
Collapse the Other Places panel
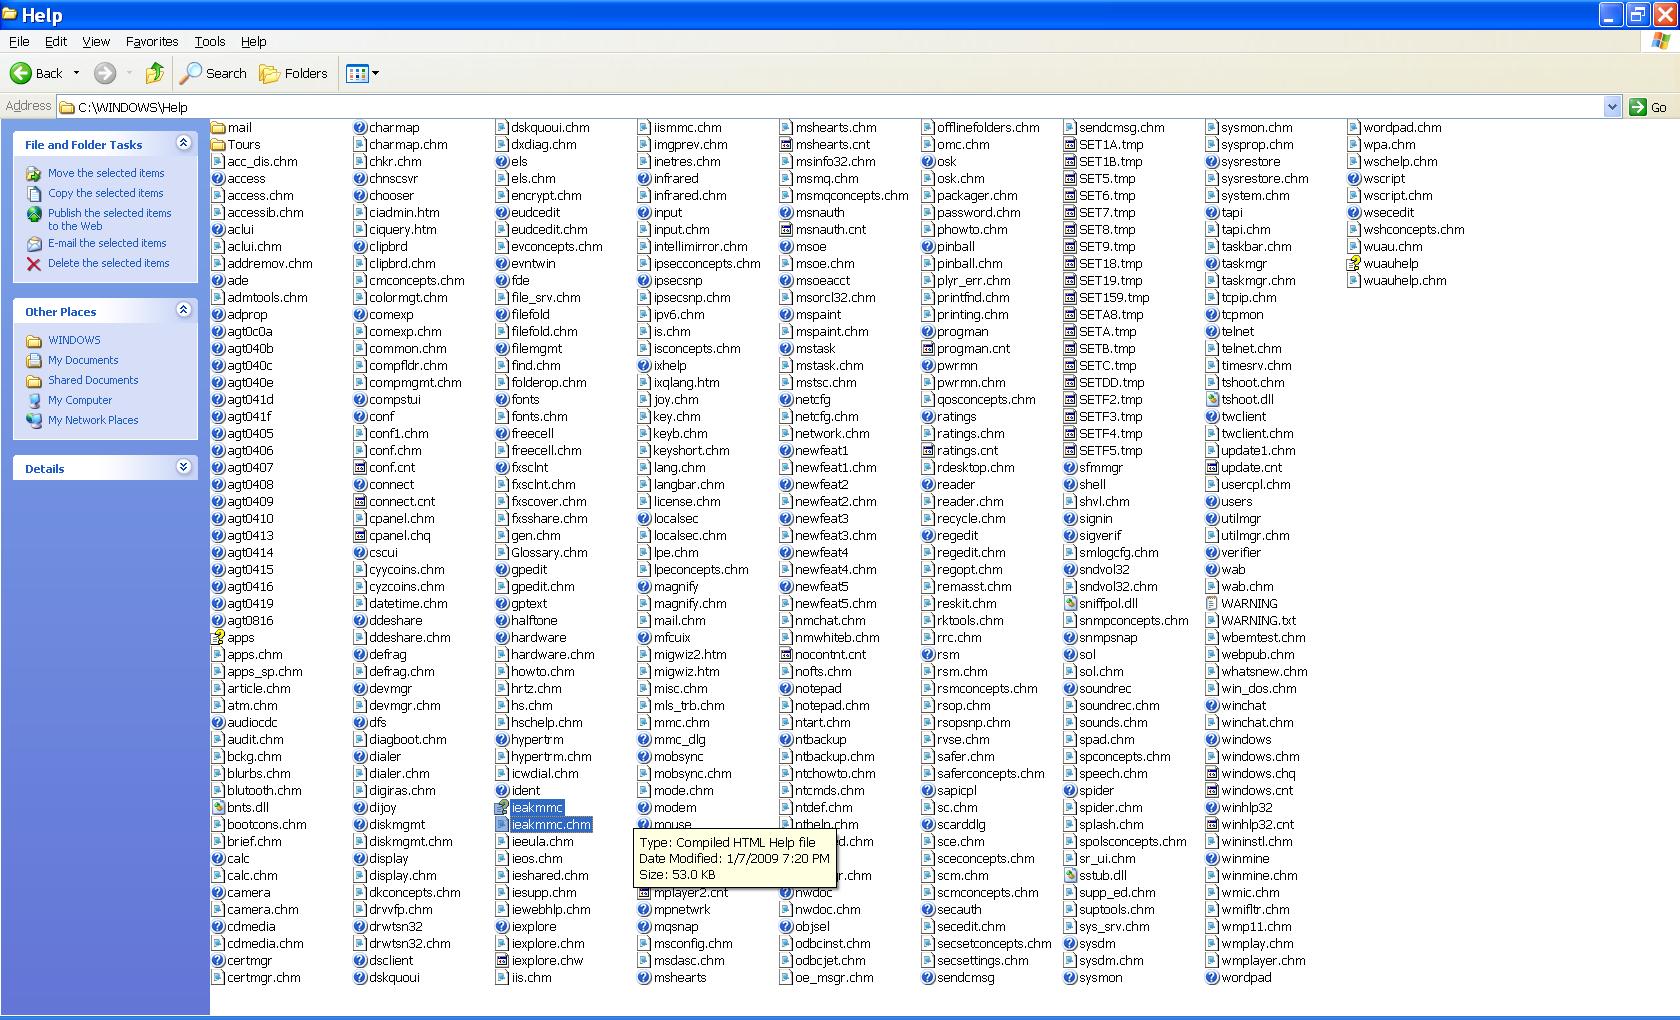[183, 310]
